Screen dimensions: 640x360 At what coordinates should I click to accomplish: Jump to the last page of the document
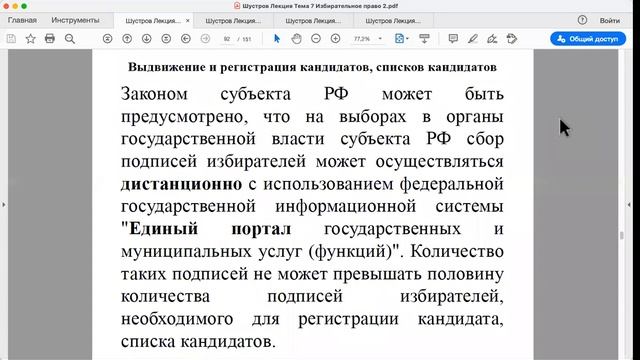[x=166, y=39]
